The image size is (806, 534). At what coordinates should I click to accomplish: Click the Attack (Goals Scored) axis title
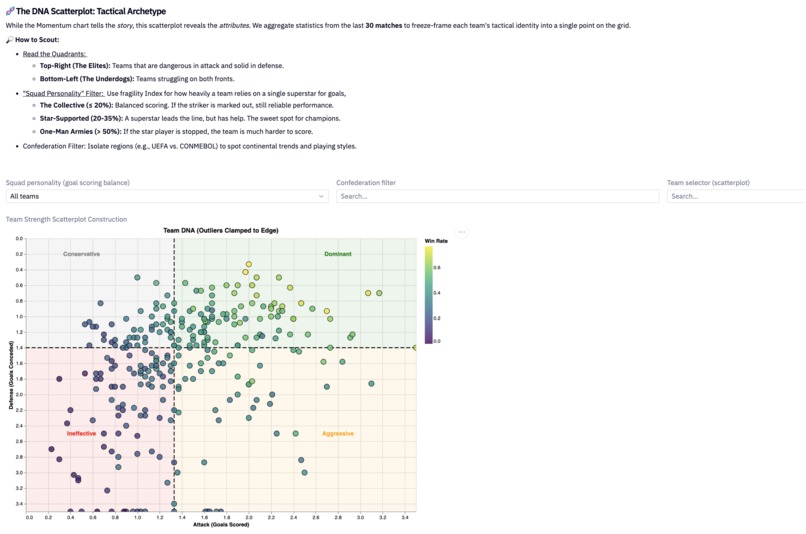pos(221,525)
